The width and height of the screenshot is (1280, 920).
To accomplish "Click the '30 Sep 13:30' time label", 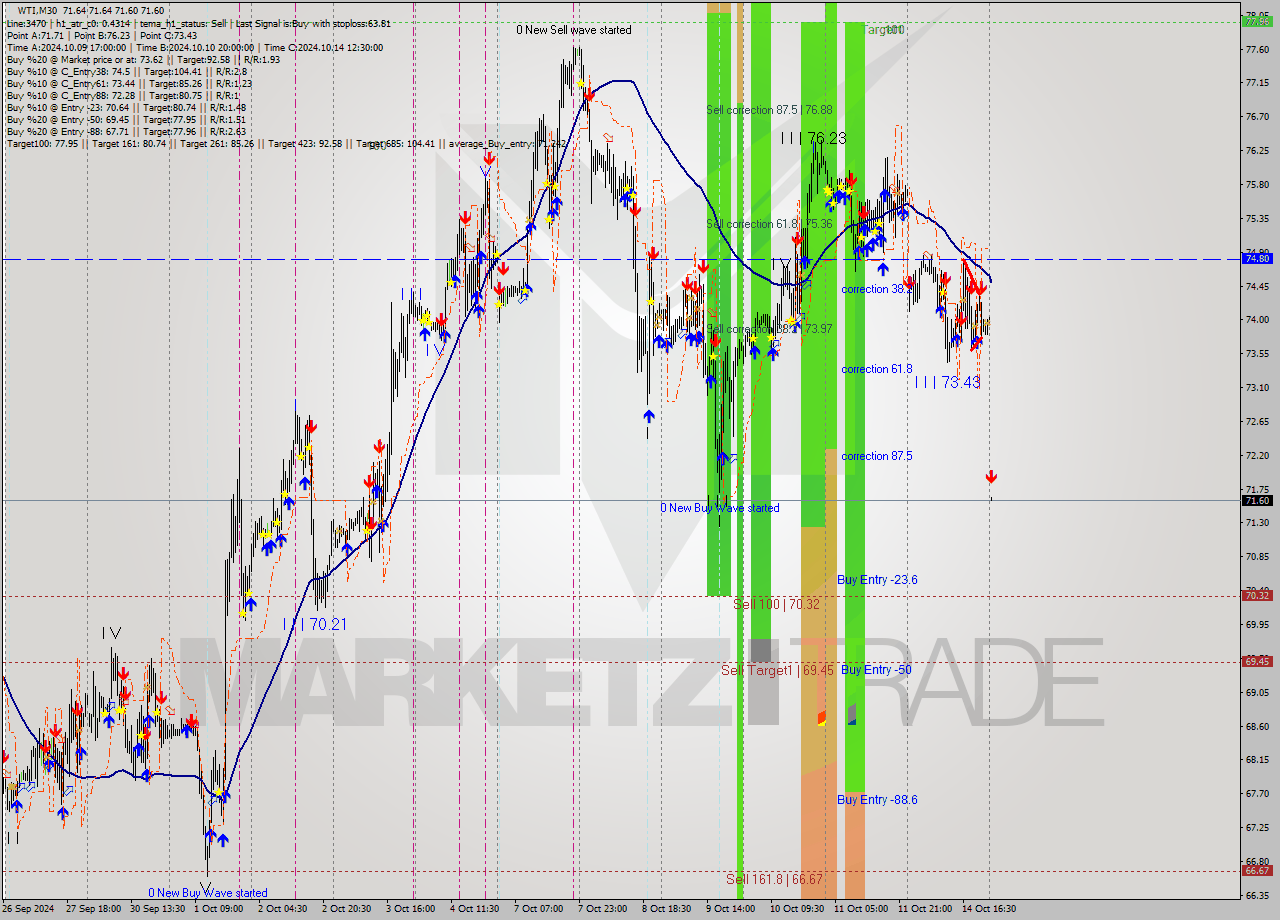I will coord(158,909).
